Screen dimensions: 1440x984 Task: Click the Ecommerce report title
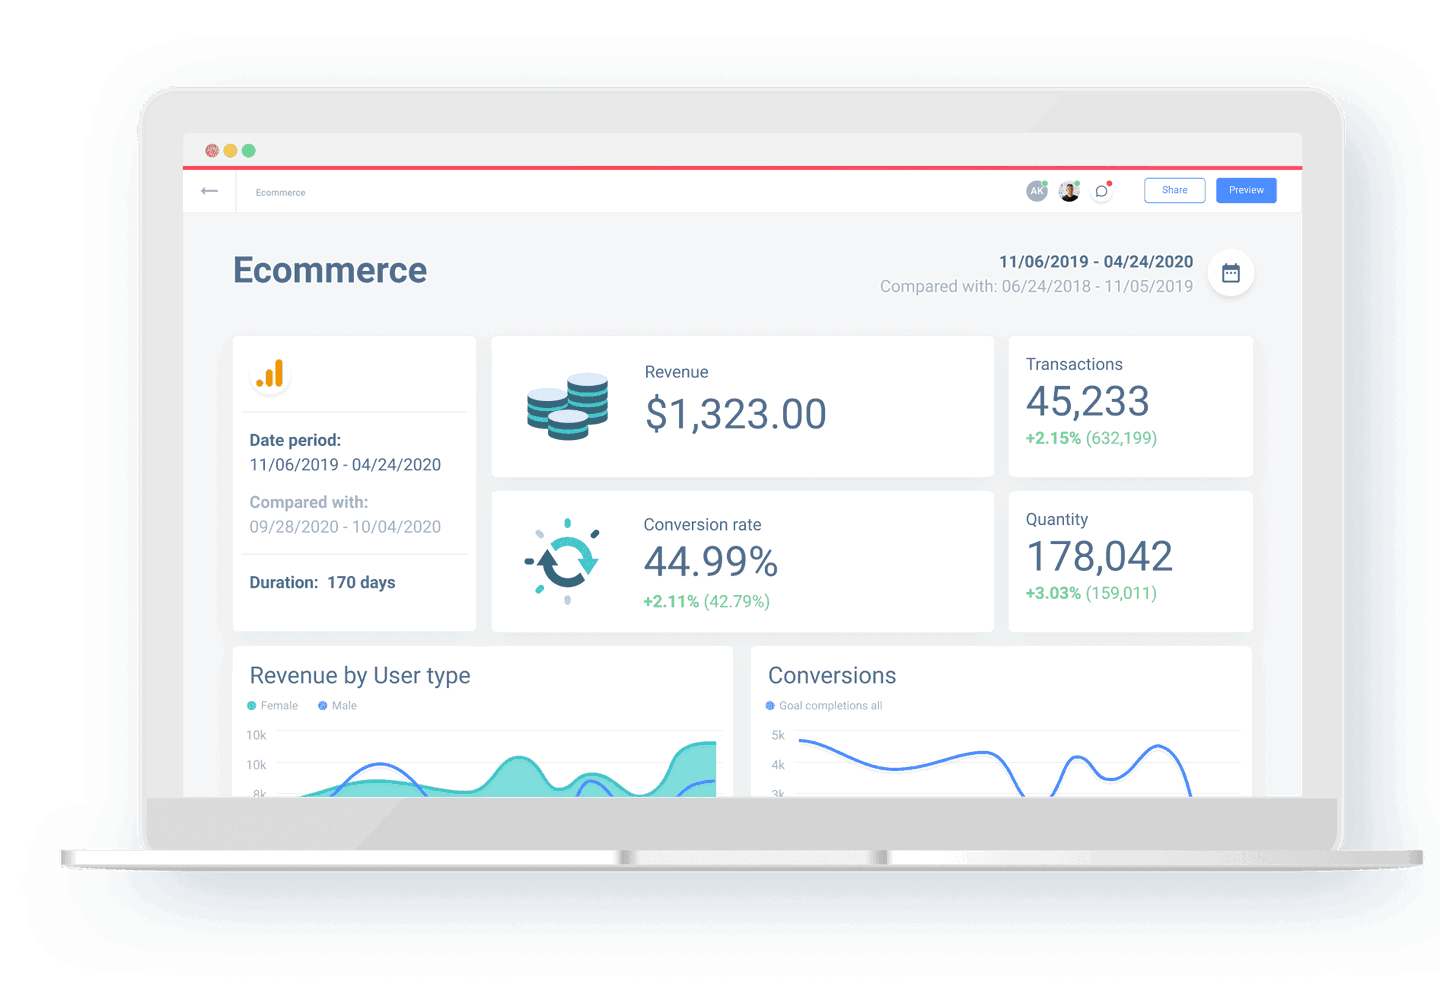coord(329,270)
